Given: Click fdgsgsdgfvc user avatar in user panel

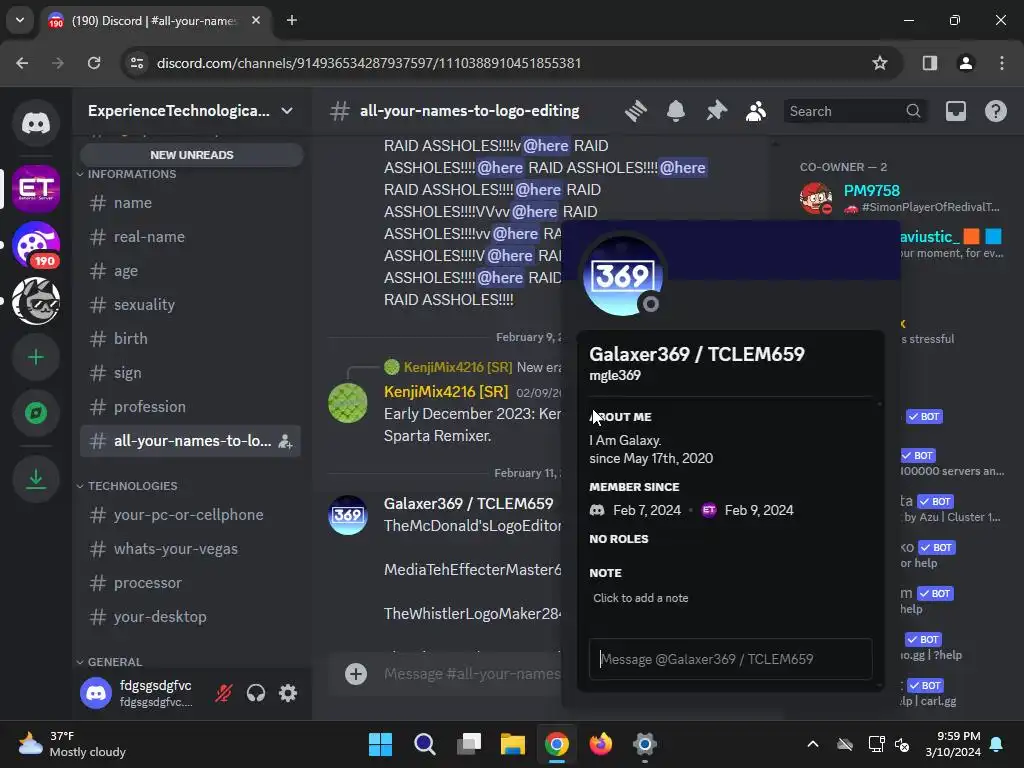Looking at the screenshot, I should [95, 693].
